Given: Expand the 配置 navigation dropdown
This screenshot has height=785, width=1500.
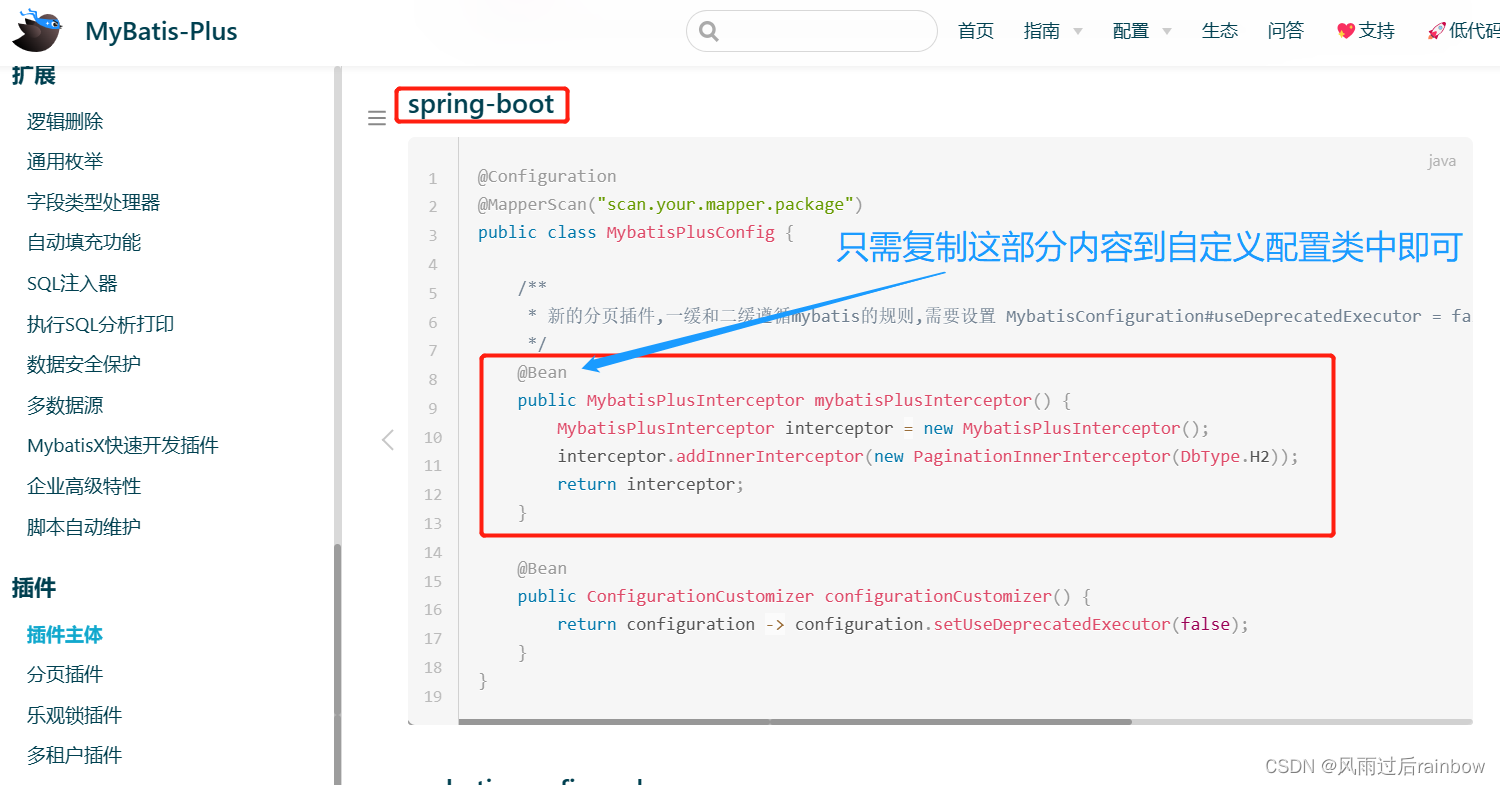Looking at the screenshot, I should click(x=1142, y=31).
